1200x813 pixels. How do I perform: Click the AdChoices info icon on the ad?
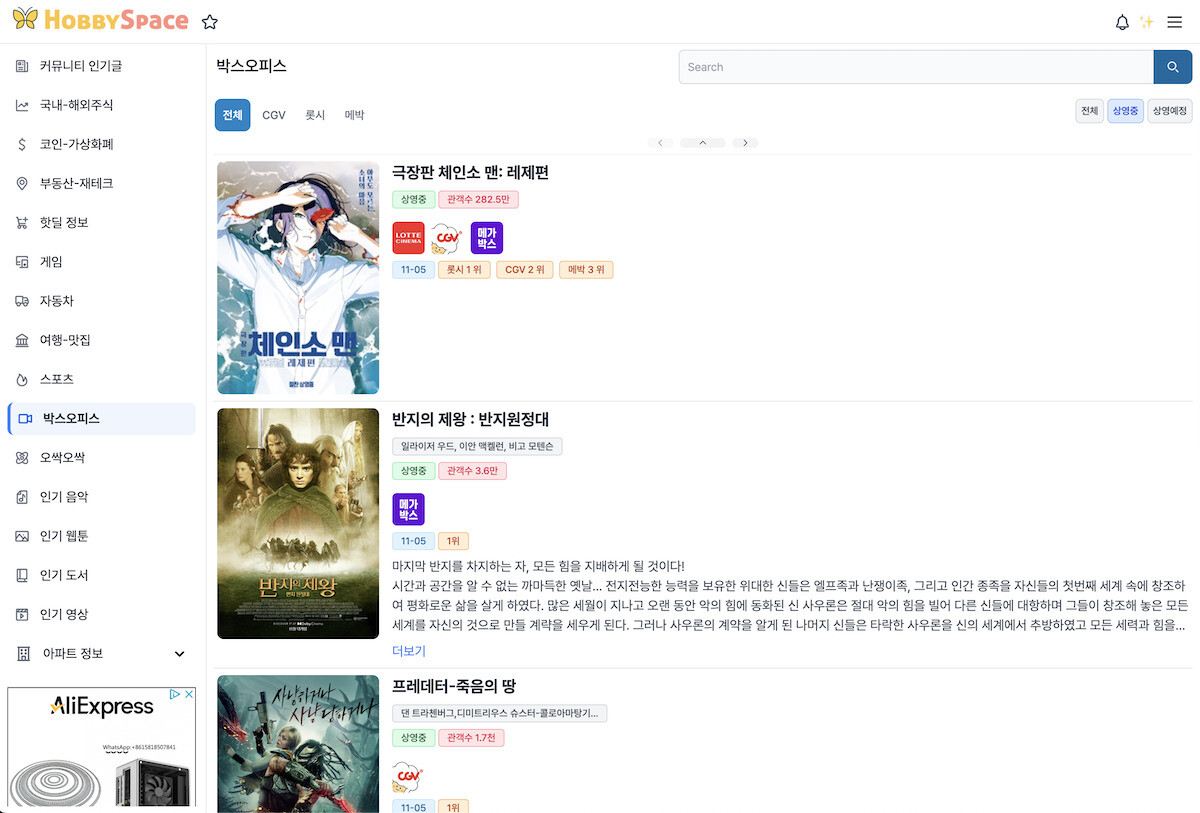pos(174,694)
